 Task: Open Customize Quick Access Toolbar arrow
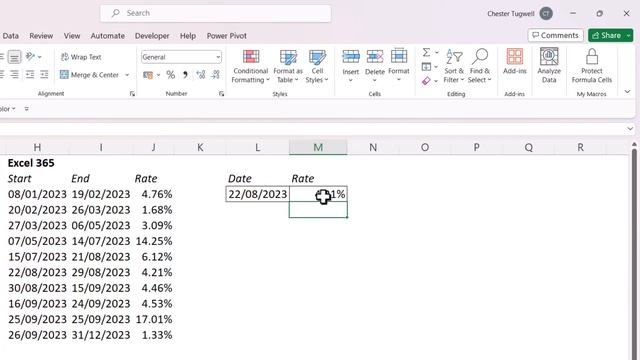pos(27,109)
